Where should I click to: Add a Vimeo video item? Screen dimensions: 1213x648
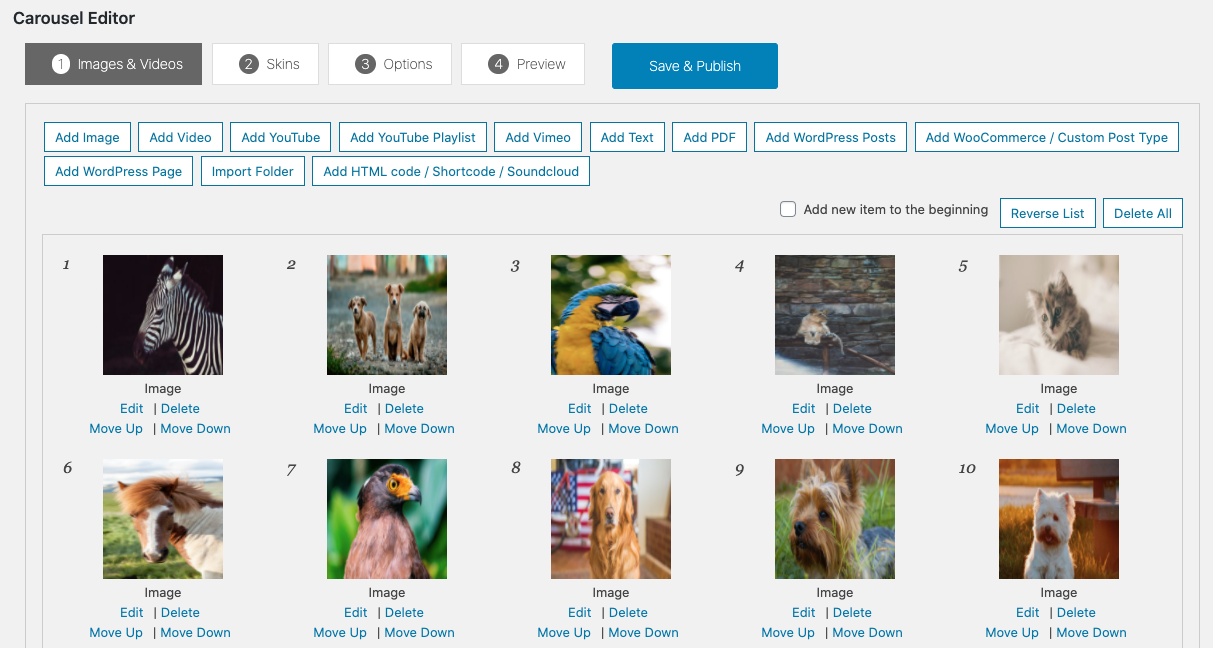pyautogui.click(x=538, y=138)
